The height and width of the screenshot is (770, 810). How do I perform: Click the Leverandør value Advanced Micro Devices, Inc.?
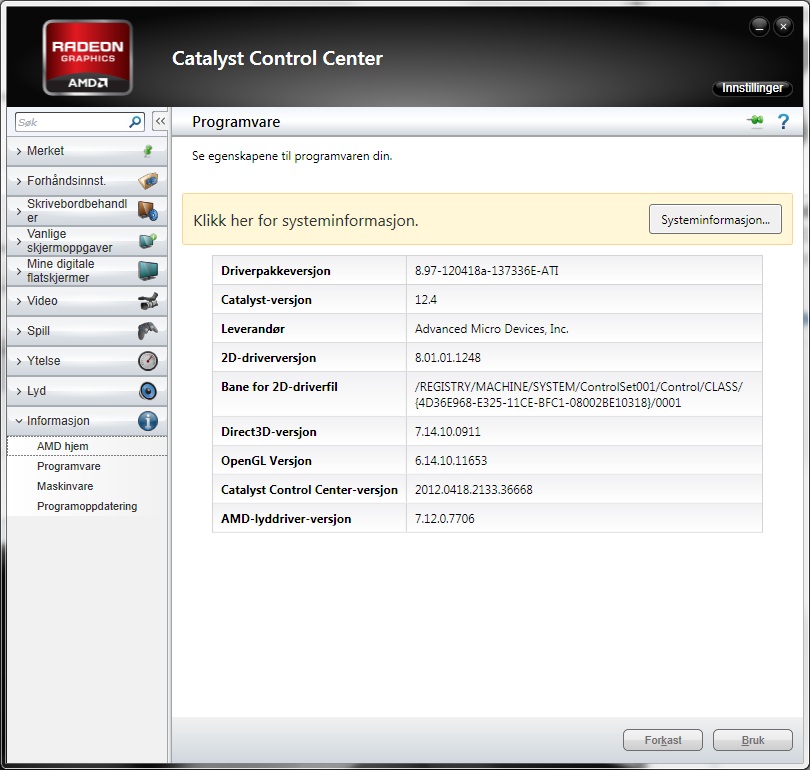(491, 329)
